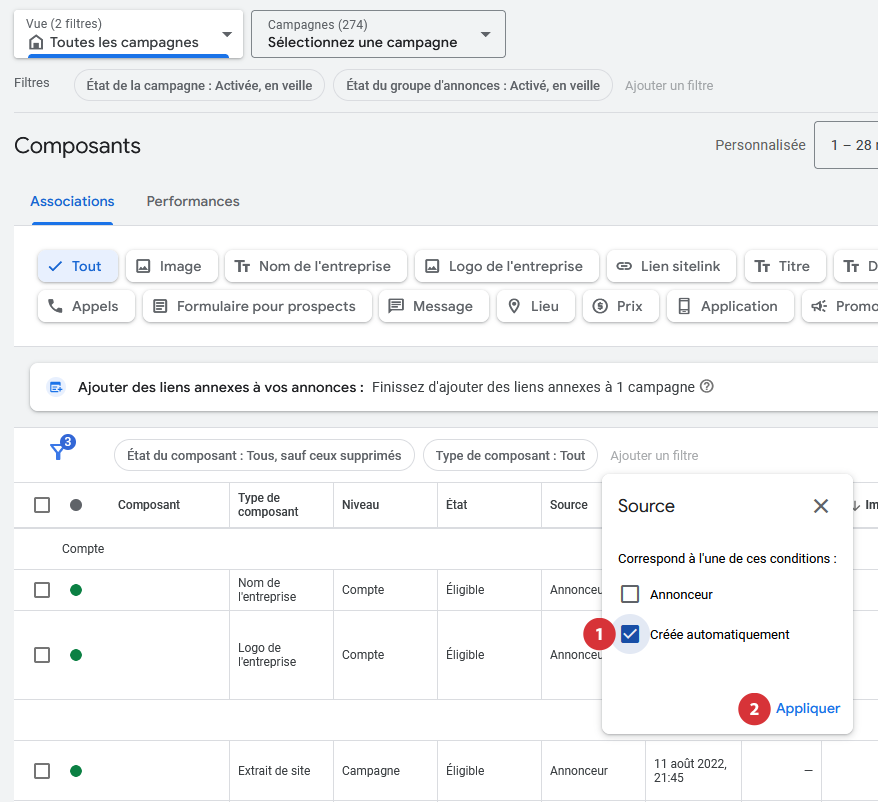
Task: Click green status dot in Logo de l'entreprise row
Action: pos(76,655)
